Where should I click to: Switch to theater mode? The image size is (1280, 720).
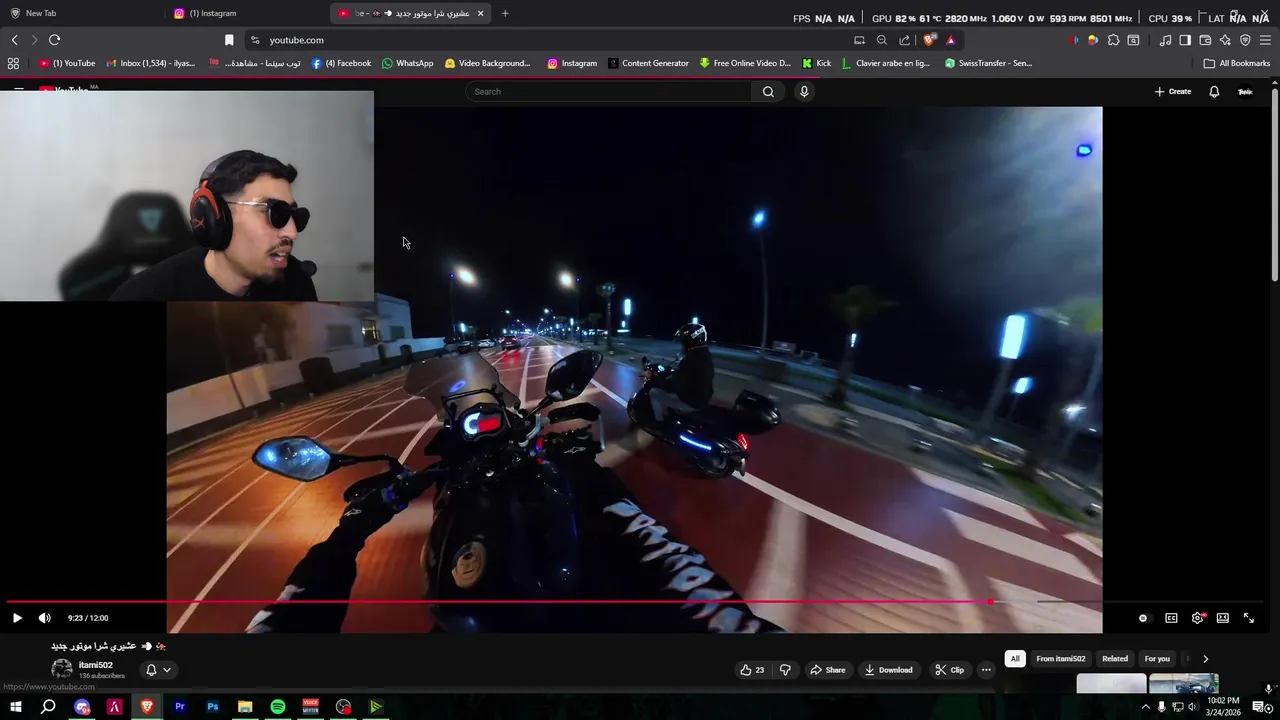point(1222,618)
